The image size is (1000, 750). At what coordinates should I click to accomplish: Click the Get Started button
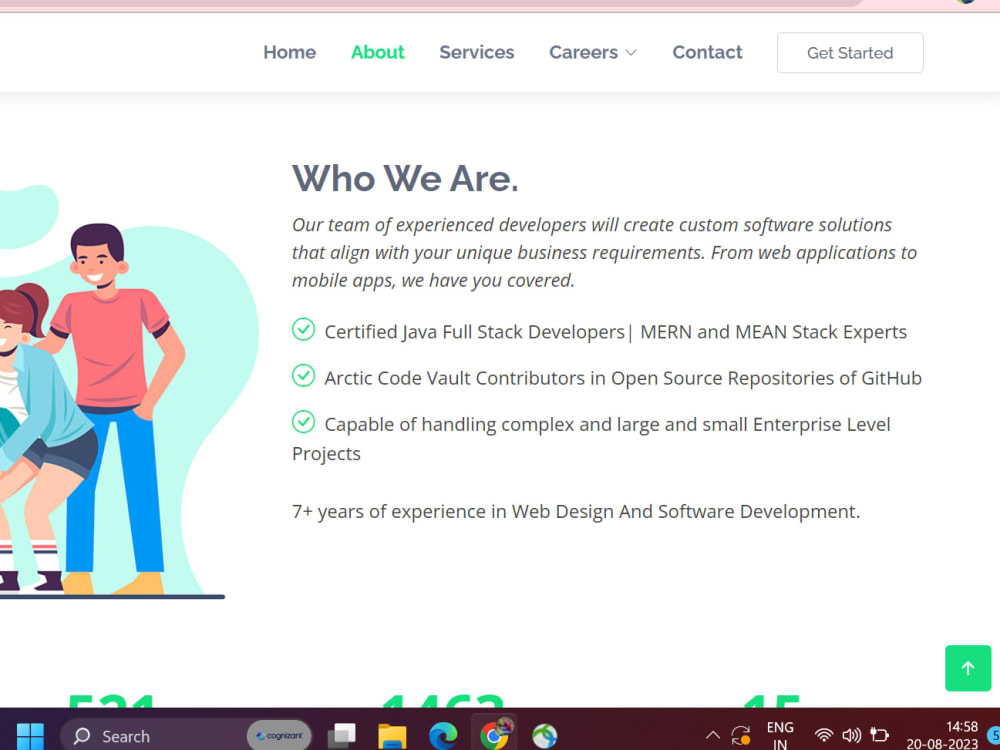point(849,53)
